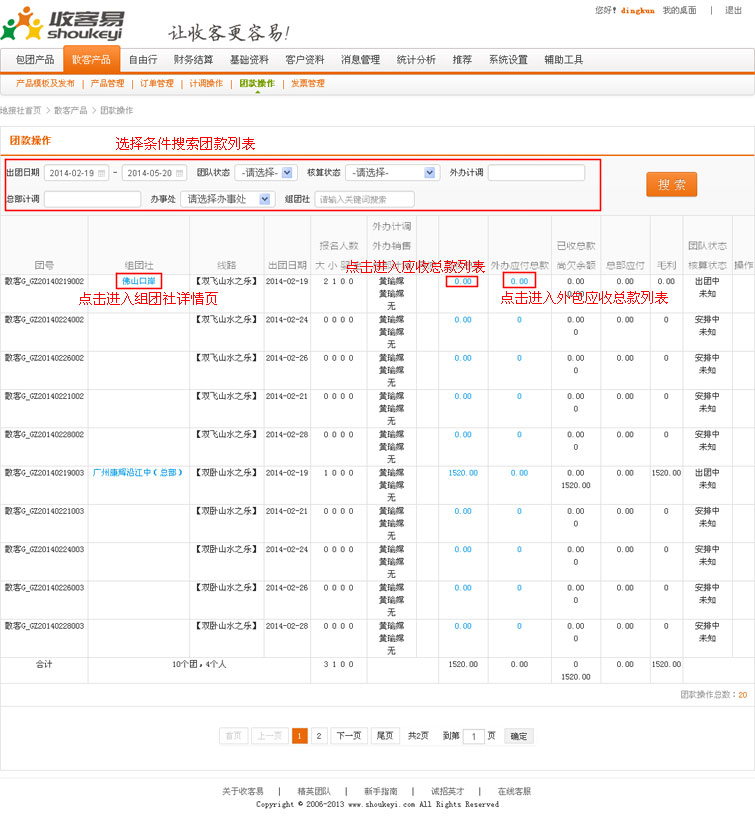The width and height of the screenshot is (755, 825).
Task: Open calendar picker for end date 2014-05-20
Action: (x=180, y=173)
